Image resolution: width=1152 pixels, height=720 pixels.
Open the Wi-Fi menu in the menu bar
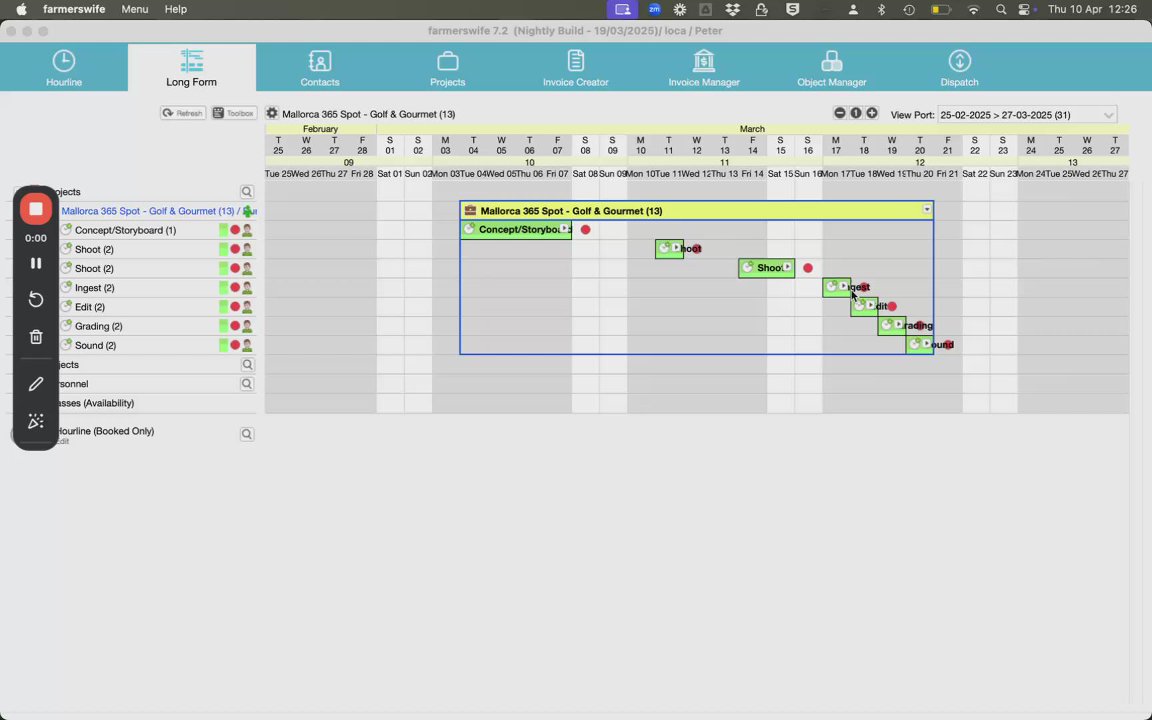(973, 10)
